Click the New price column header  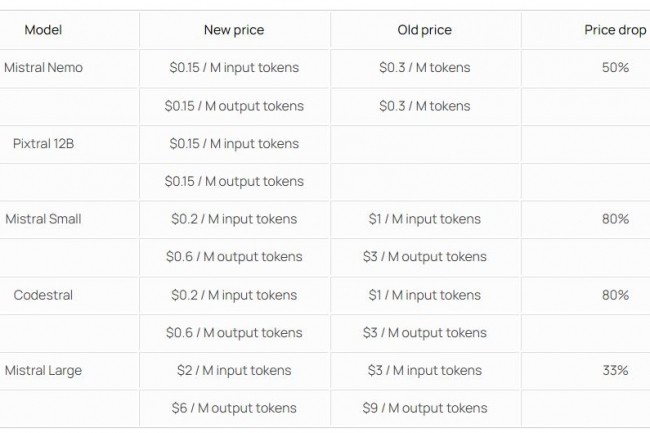pos(234,30)
